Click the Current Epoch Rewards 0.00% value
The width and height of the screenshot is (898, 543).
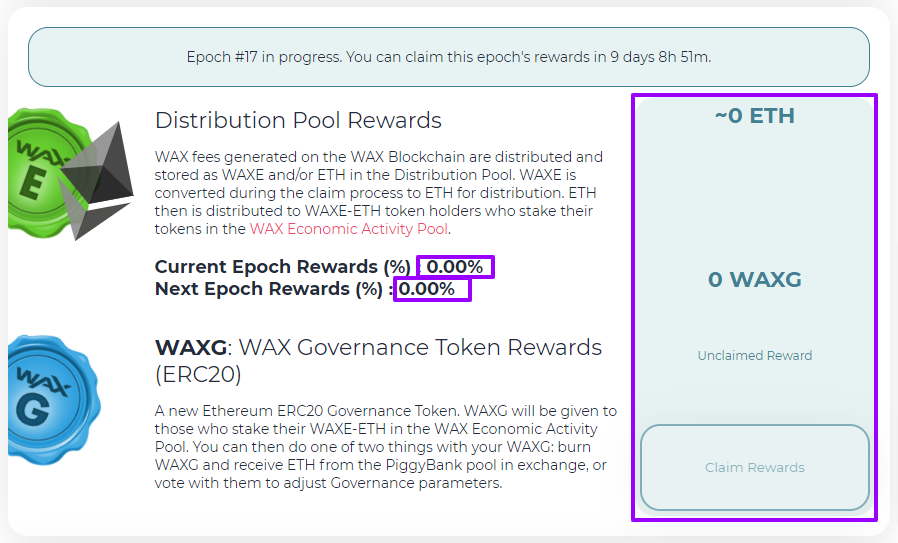pos(455,267)
